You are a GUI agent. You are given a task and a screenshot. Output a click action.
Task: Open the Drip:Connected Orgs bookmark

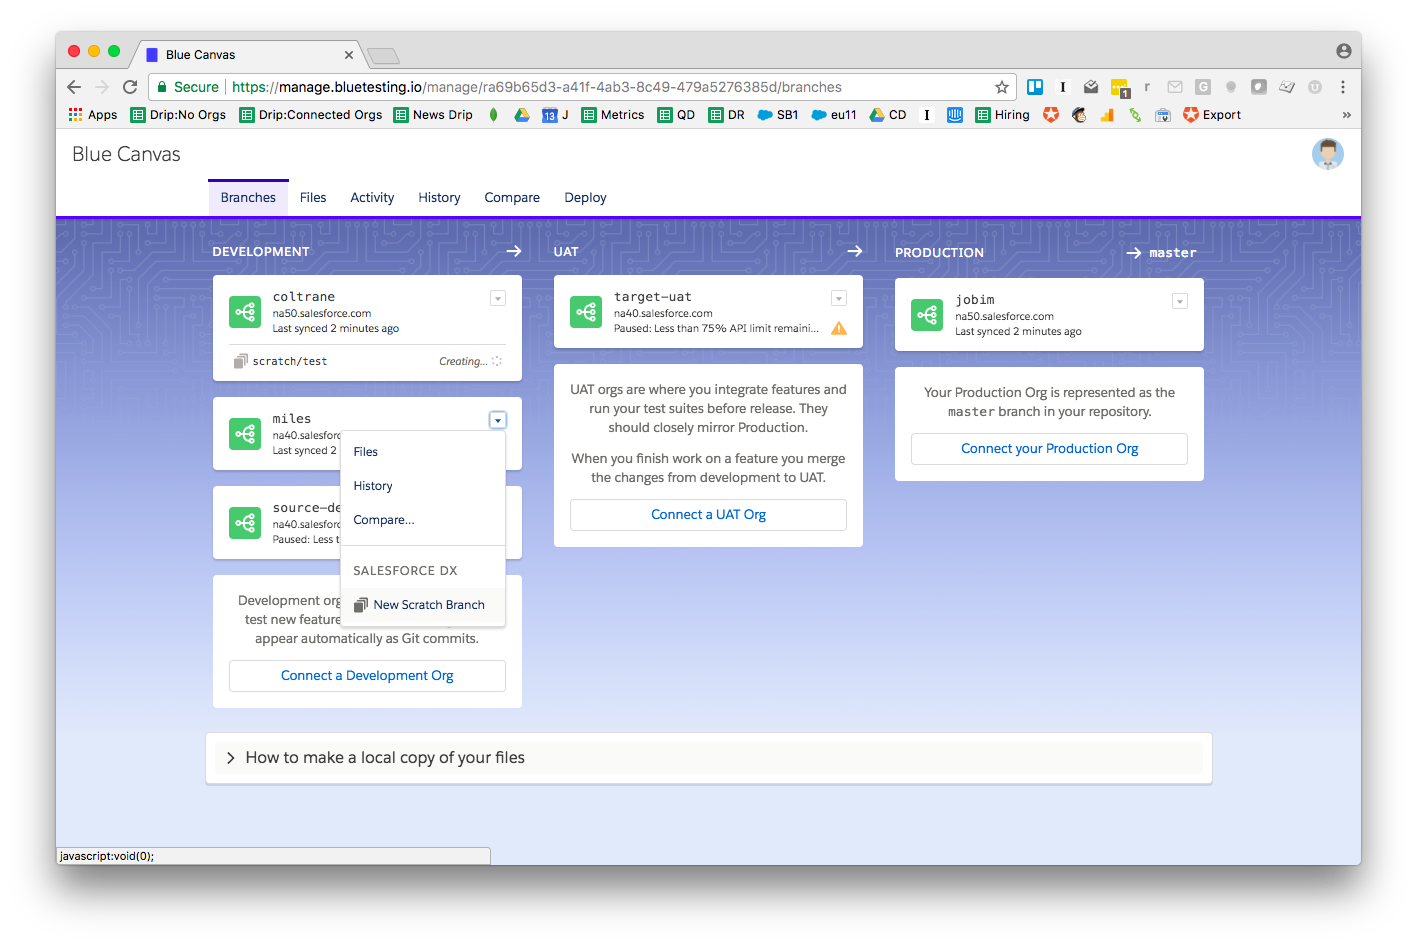[x=311, y=115]
